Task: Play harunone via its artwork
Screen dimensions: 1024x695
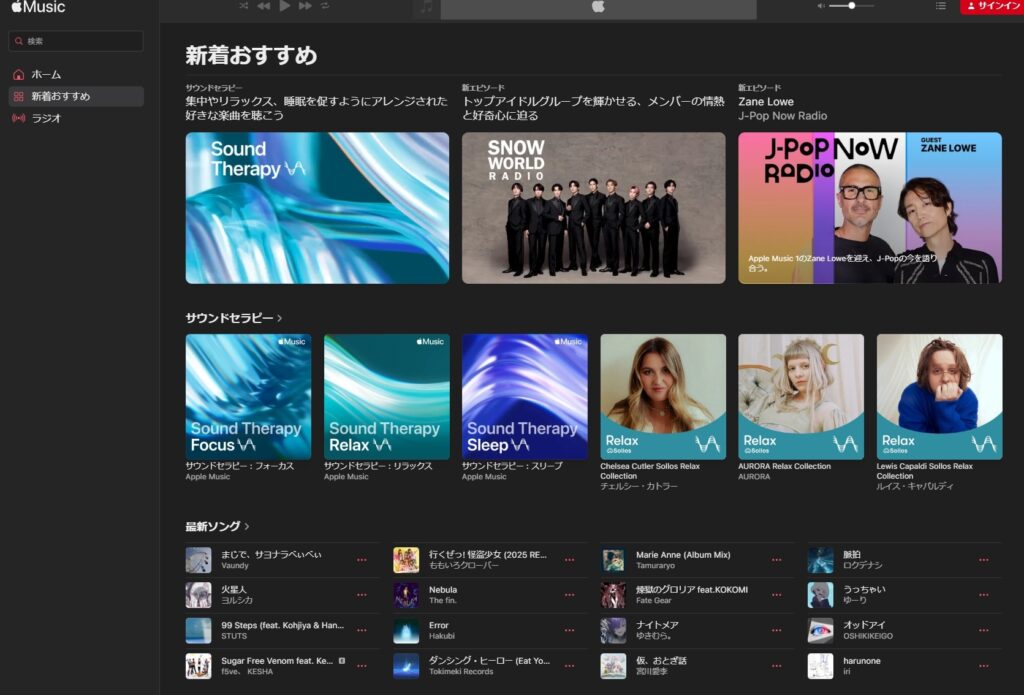Action: (x=820, y=666)
